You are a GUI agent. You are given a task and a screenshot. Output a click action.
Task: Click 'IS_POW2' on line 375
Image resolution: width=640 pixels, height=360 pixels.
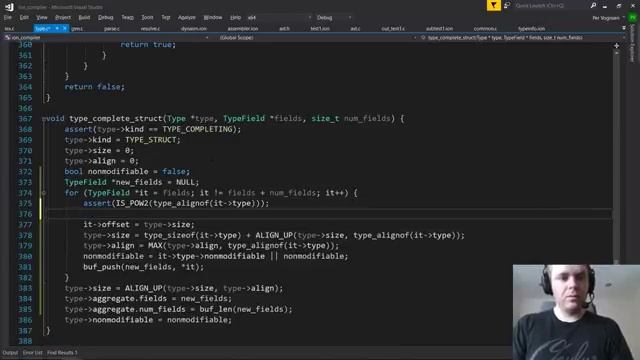pos(132,203)
